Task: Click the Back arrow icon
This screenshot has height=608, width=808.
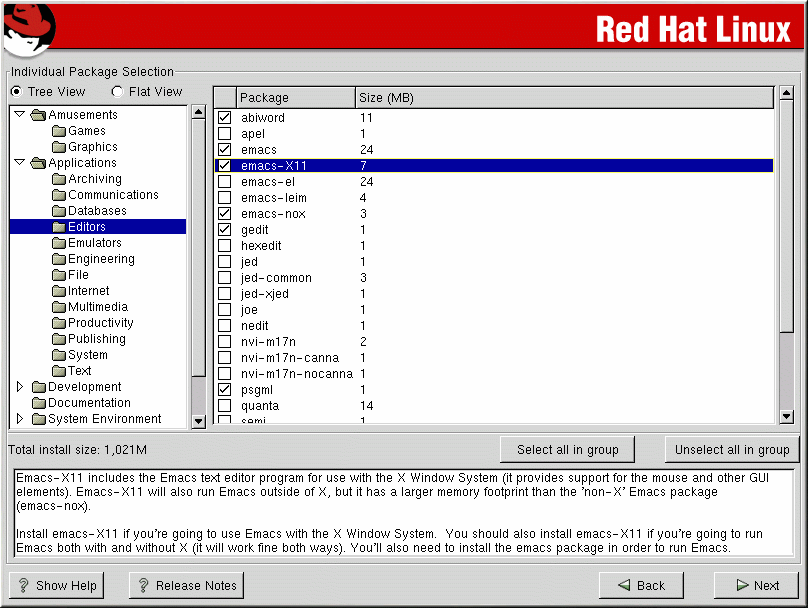Action: pyautogui.click(x=623, y=586)
